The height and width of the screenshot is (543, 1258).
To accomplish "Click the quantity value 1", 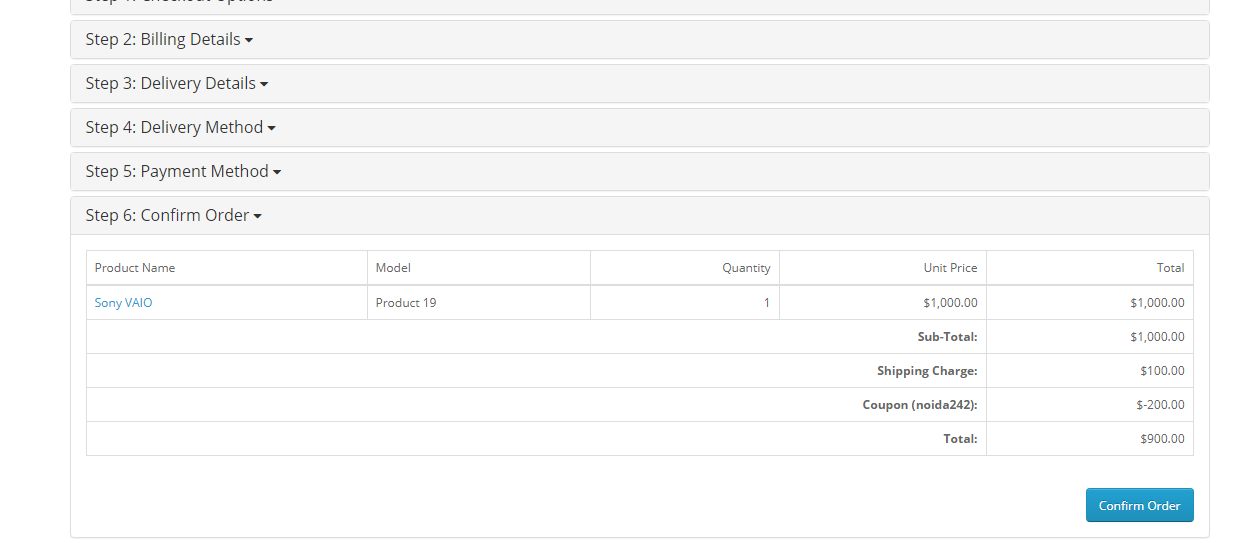I will 767,302.
